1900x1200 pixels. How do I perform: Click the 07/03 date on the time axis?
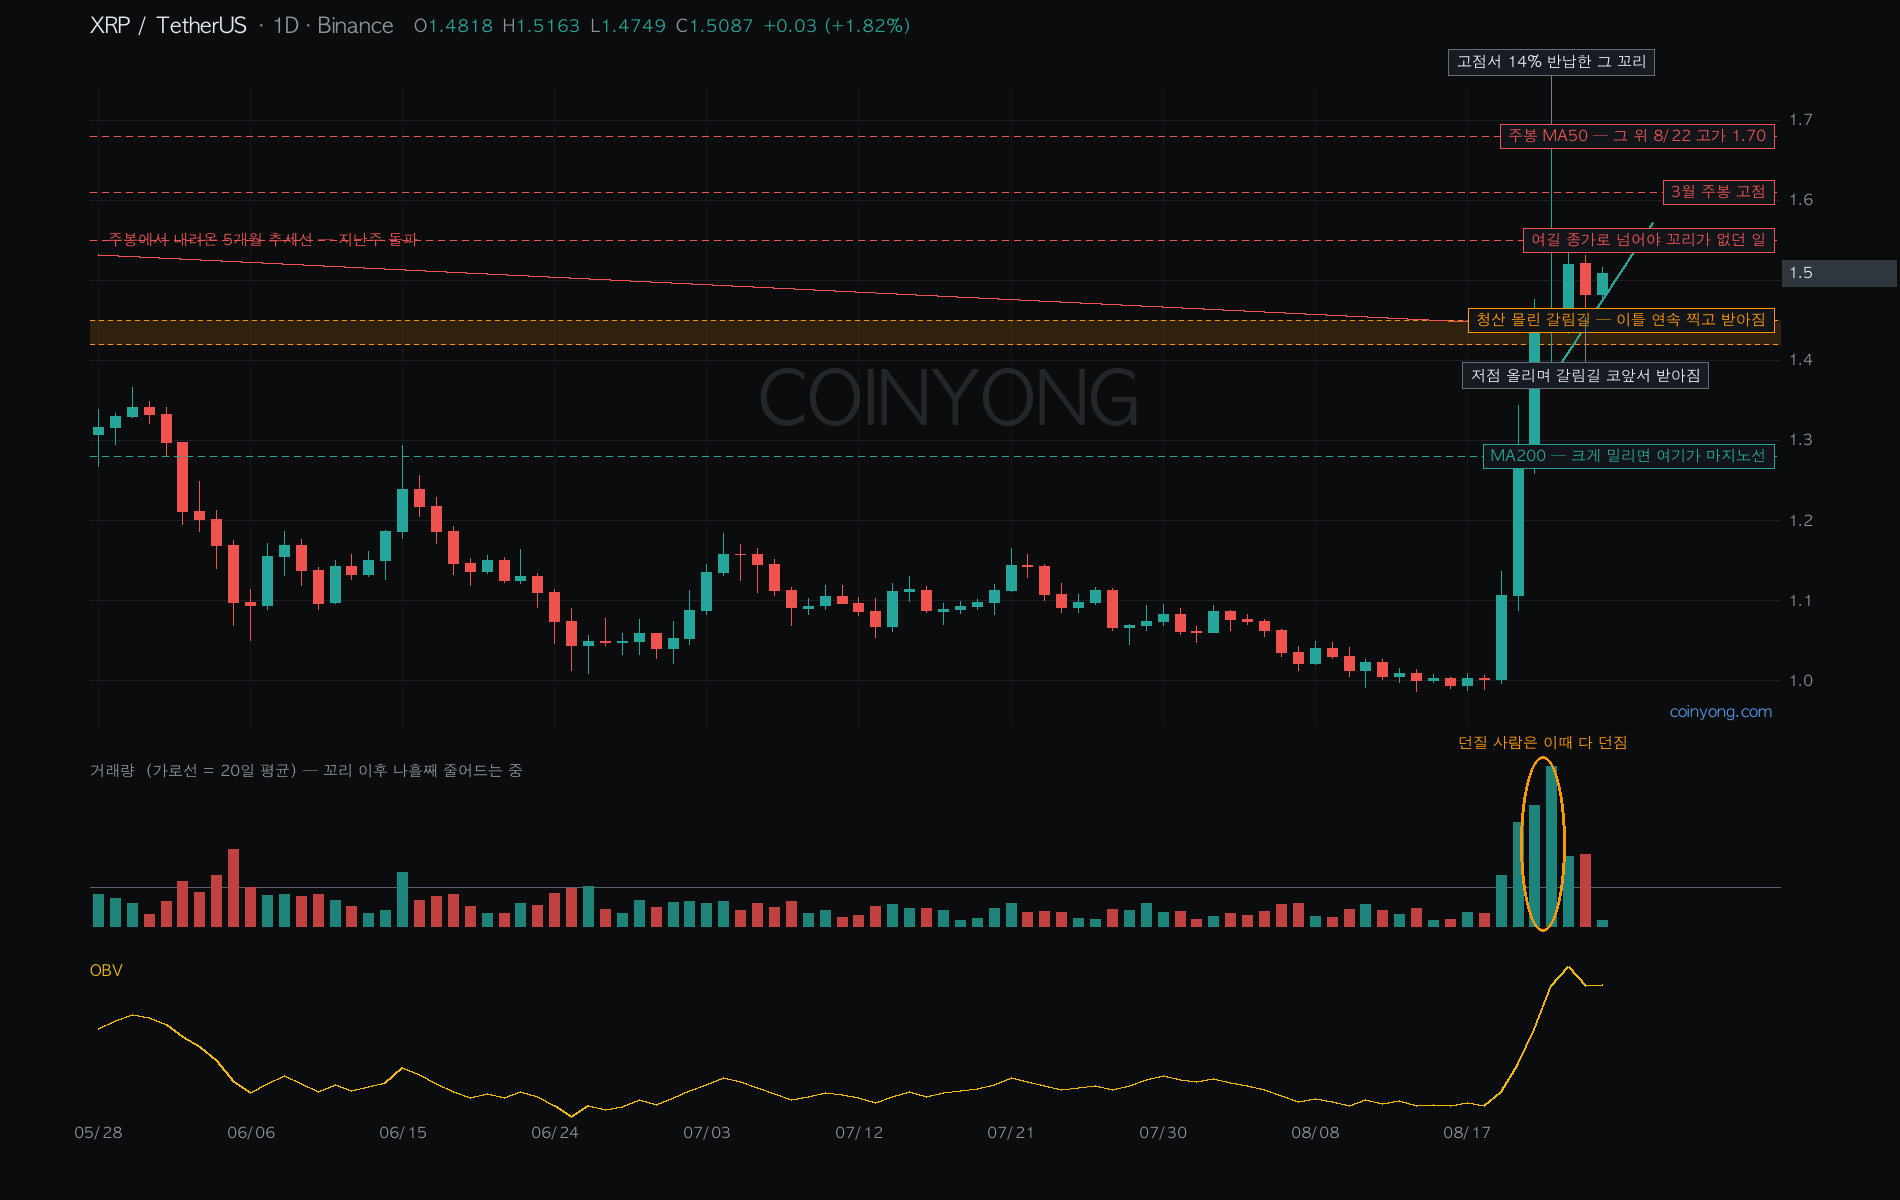(x=707, y=1133)
